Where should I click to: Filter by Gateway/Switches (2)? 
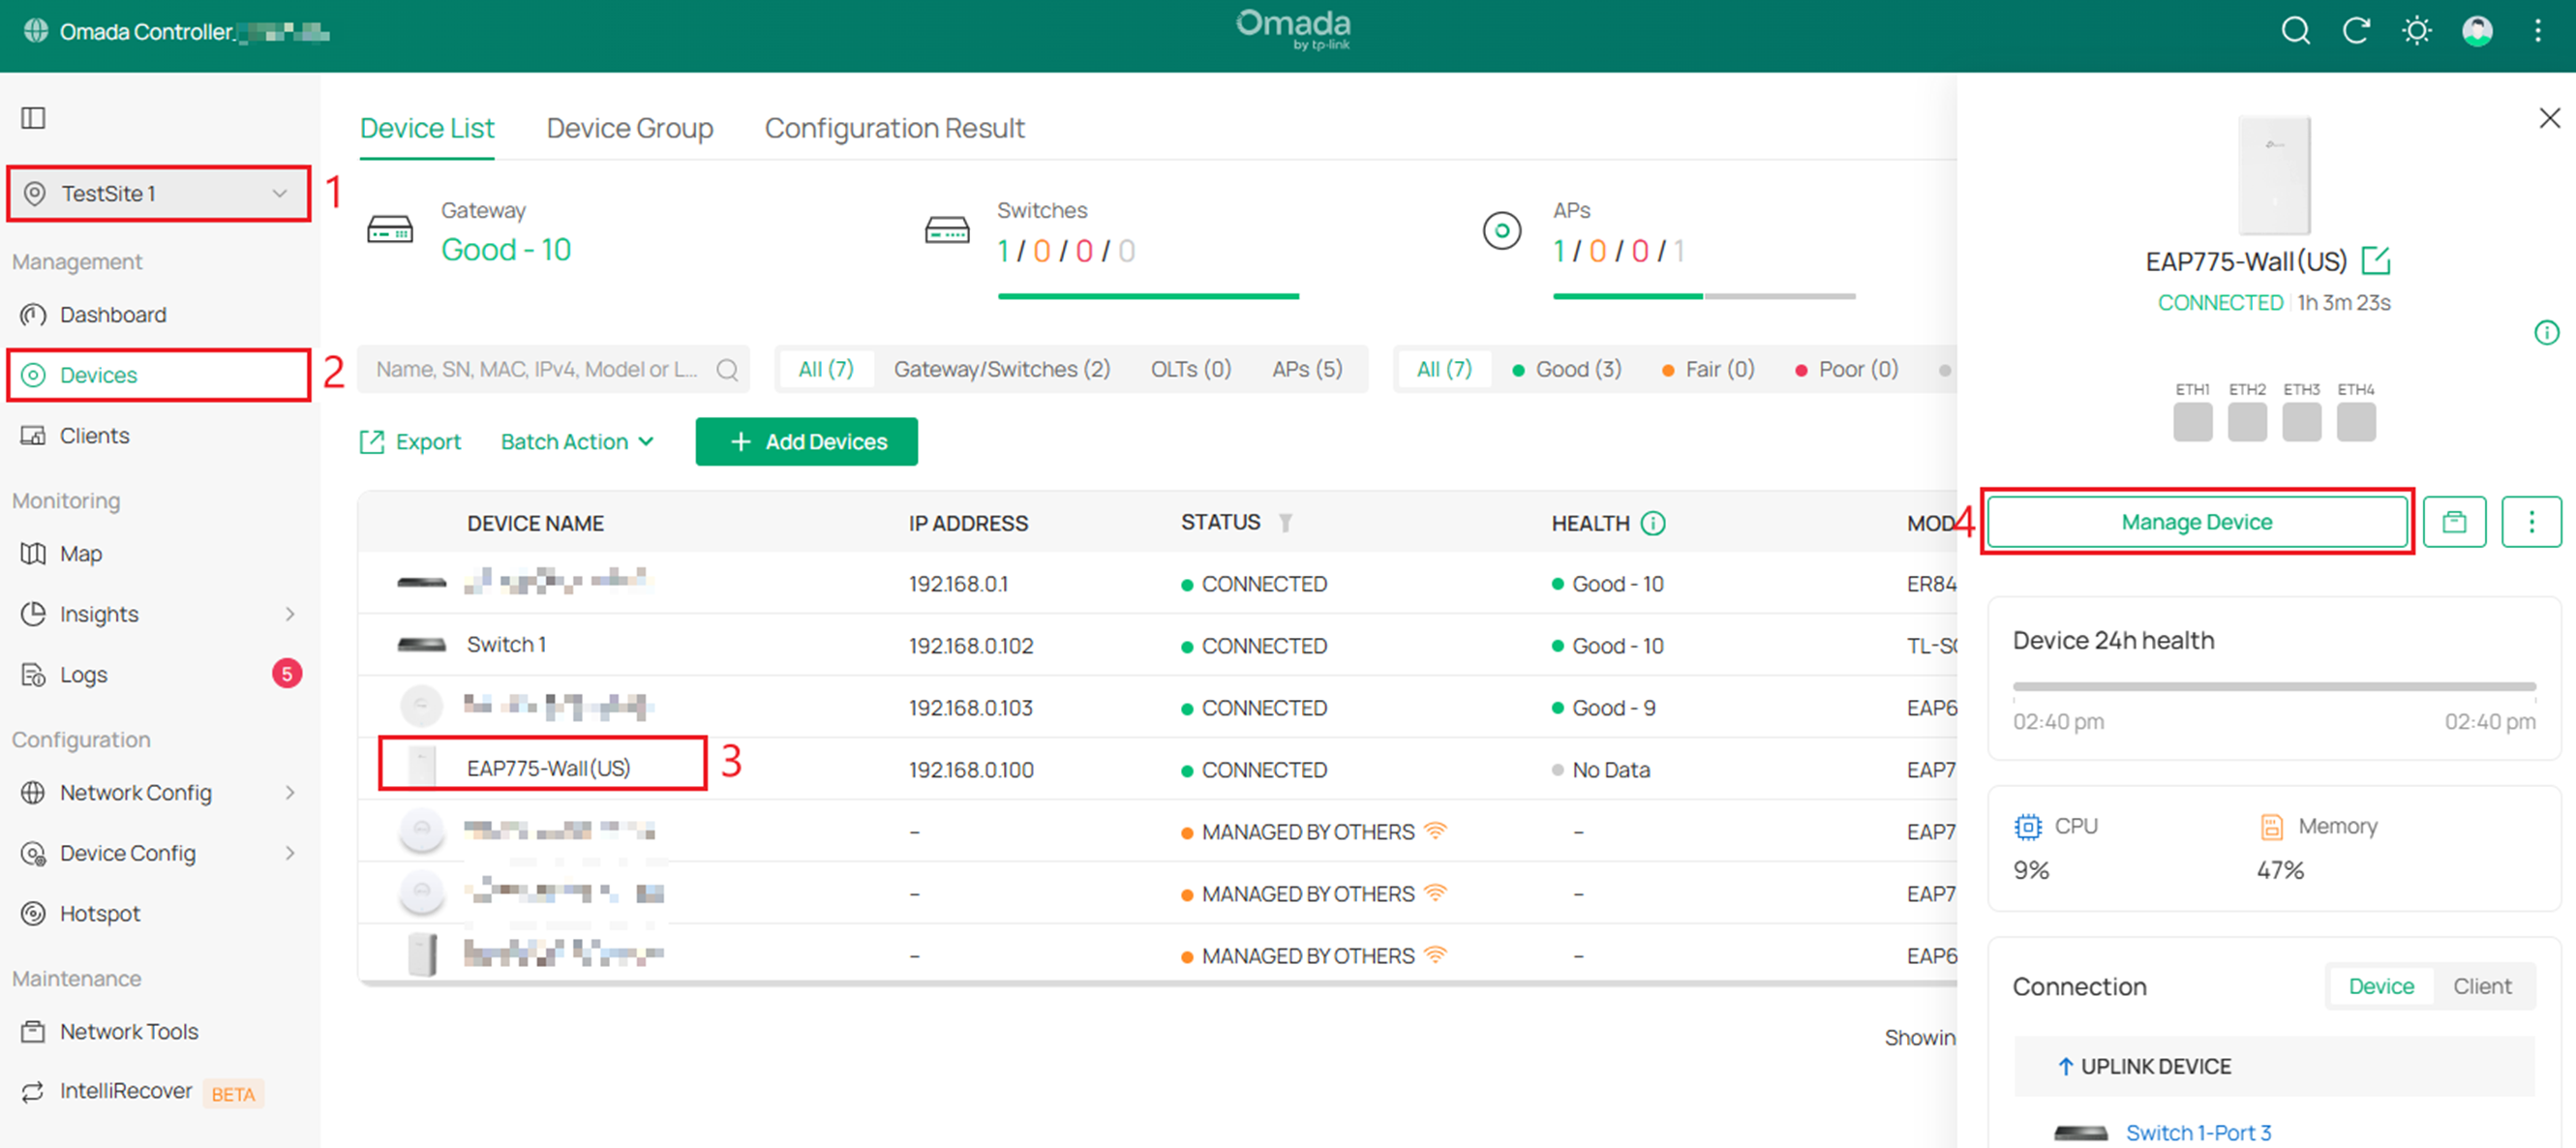click(1002, 370)
